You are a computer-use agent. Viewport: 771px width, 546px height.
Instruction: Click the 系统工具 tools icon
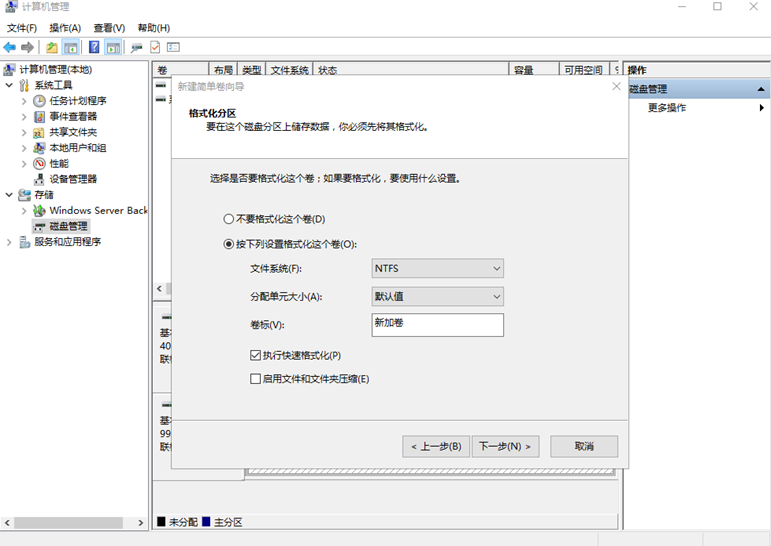tap(24, 86)
